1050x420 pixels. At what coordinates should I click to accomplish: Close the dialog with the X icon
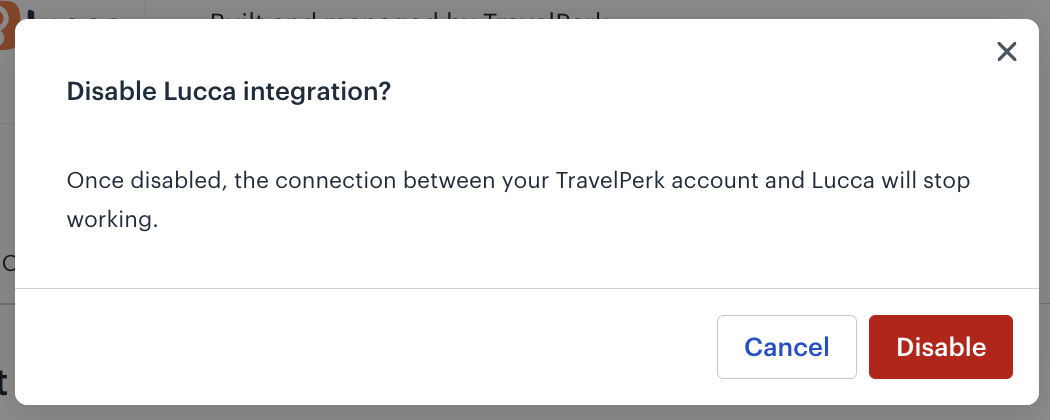click(1006, 52)
